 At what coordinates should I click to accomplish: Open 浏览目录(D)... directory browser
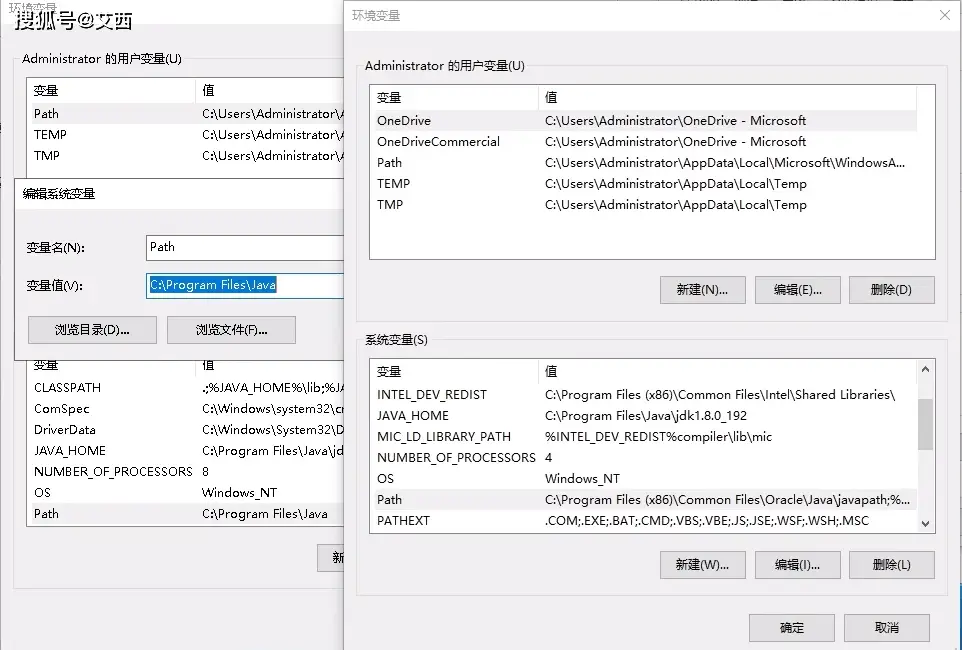click(92, 330)
